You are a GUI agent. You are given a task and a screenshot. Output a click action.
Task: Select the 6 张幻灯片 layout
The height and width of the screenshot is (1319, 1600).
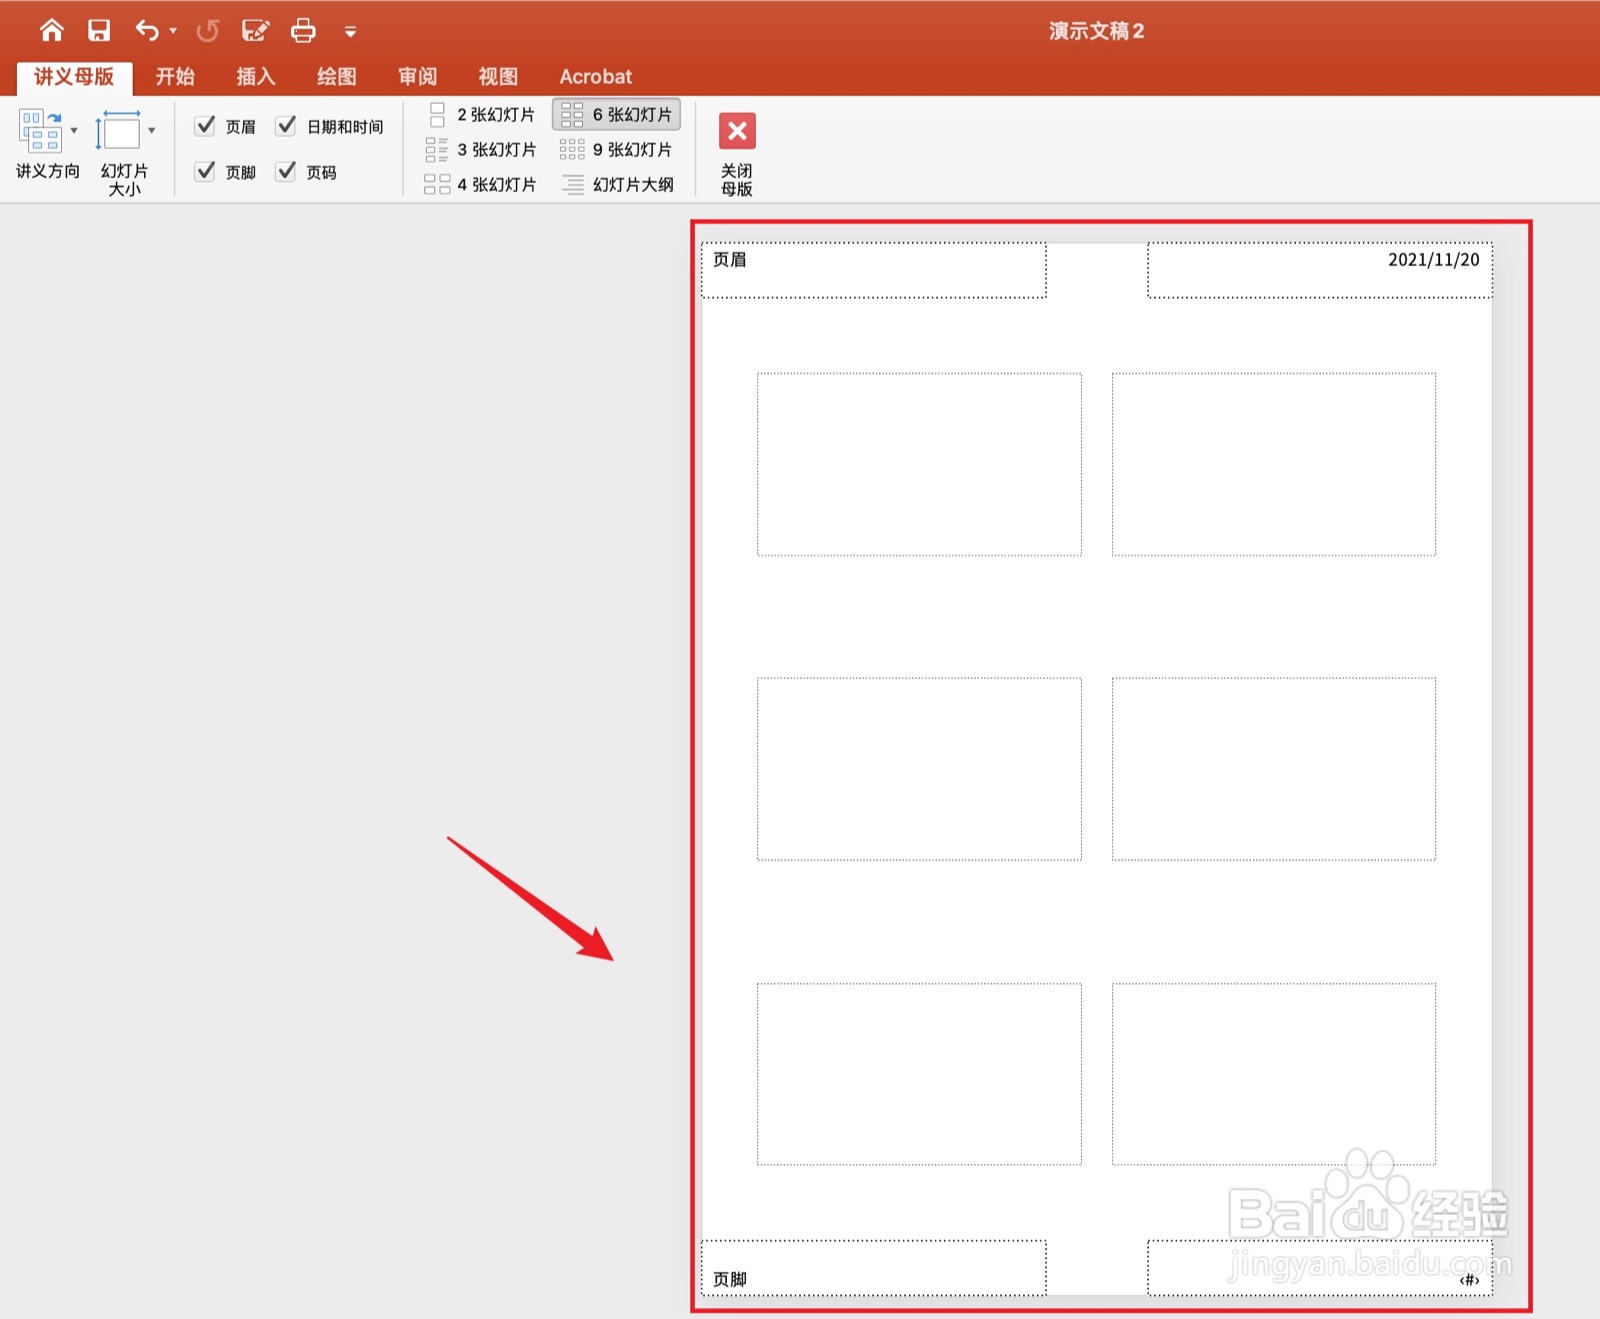(x=616, y=115)
